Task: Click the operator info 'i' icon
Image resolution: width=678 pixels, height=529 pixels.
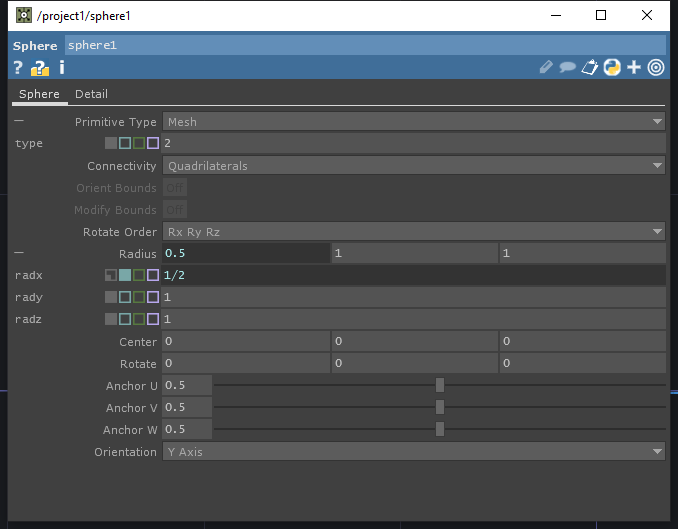Action: pyautogui.click(x=62, y=68)
